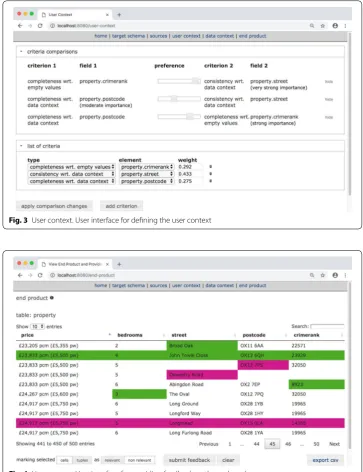Open profile icon in User Context window
Image resolution: width=363 pixels, height=472 pixels.
[335, 26]
